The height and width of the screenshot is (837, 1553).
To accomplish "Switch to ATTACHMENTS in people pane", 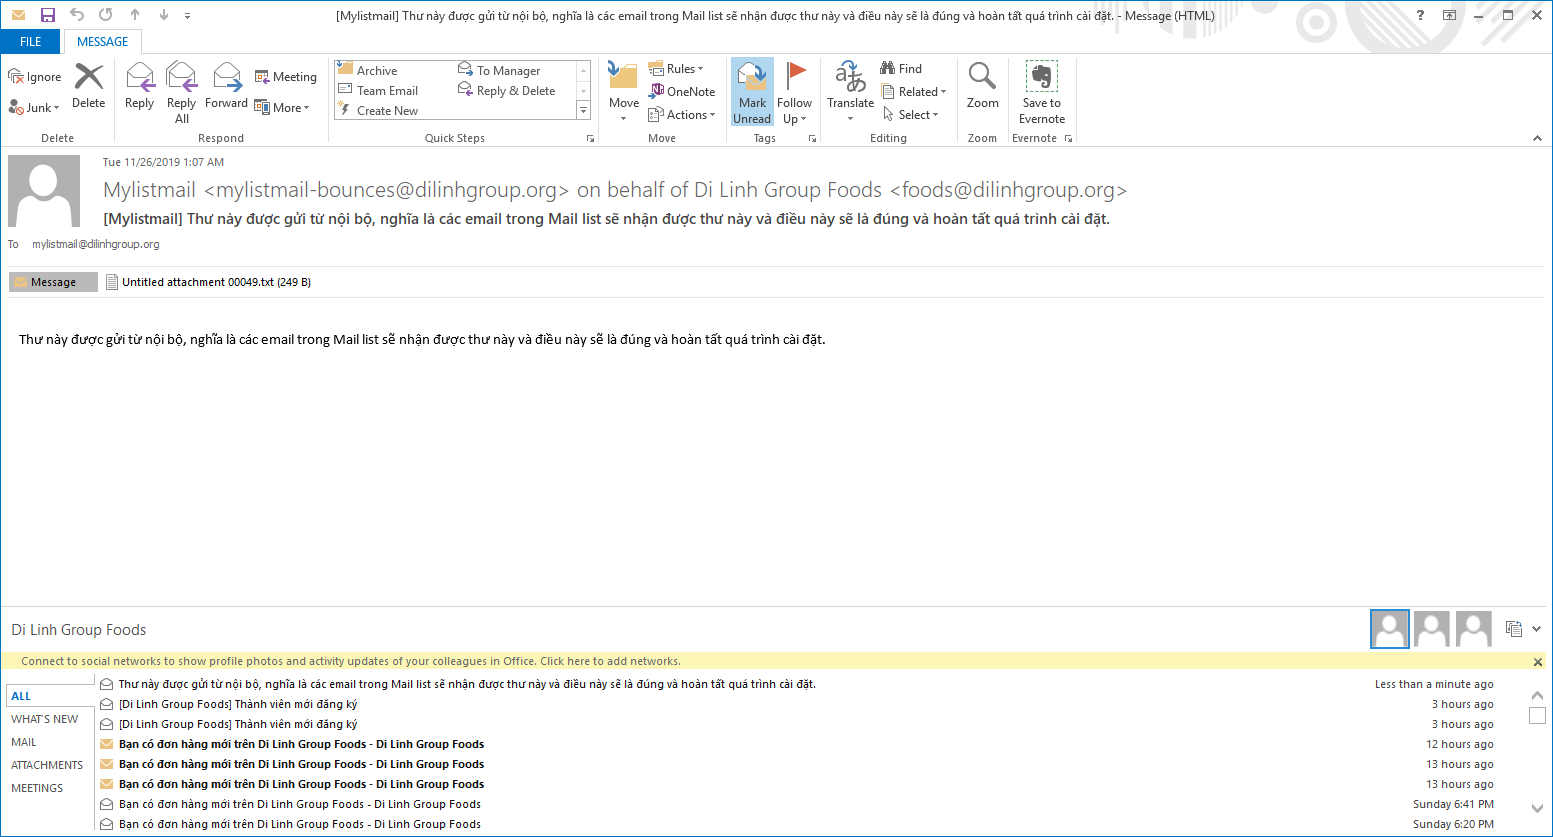I will coord(47,765).
